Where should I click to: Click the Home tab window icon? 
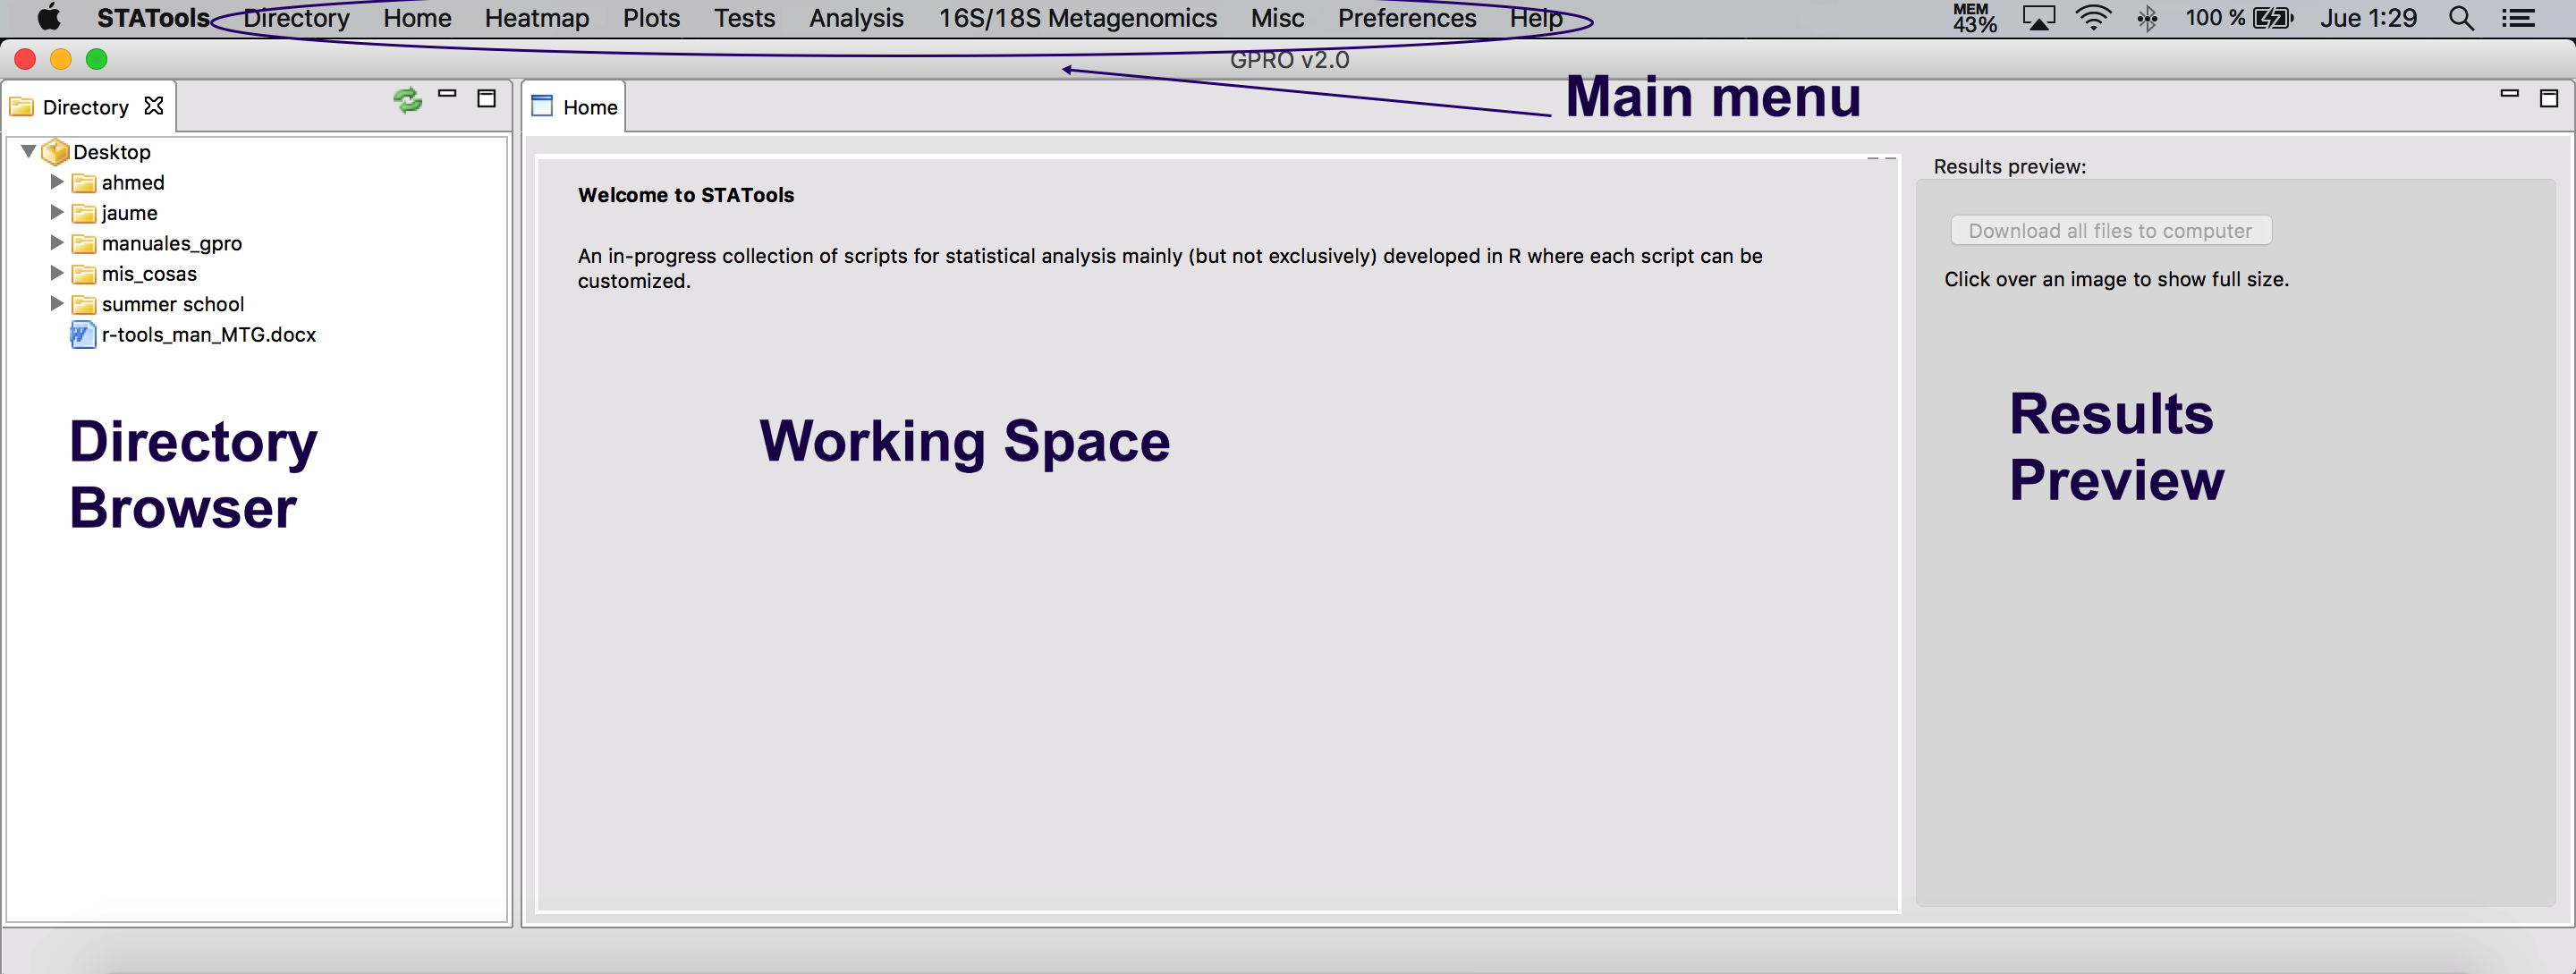coord(542,105)
